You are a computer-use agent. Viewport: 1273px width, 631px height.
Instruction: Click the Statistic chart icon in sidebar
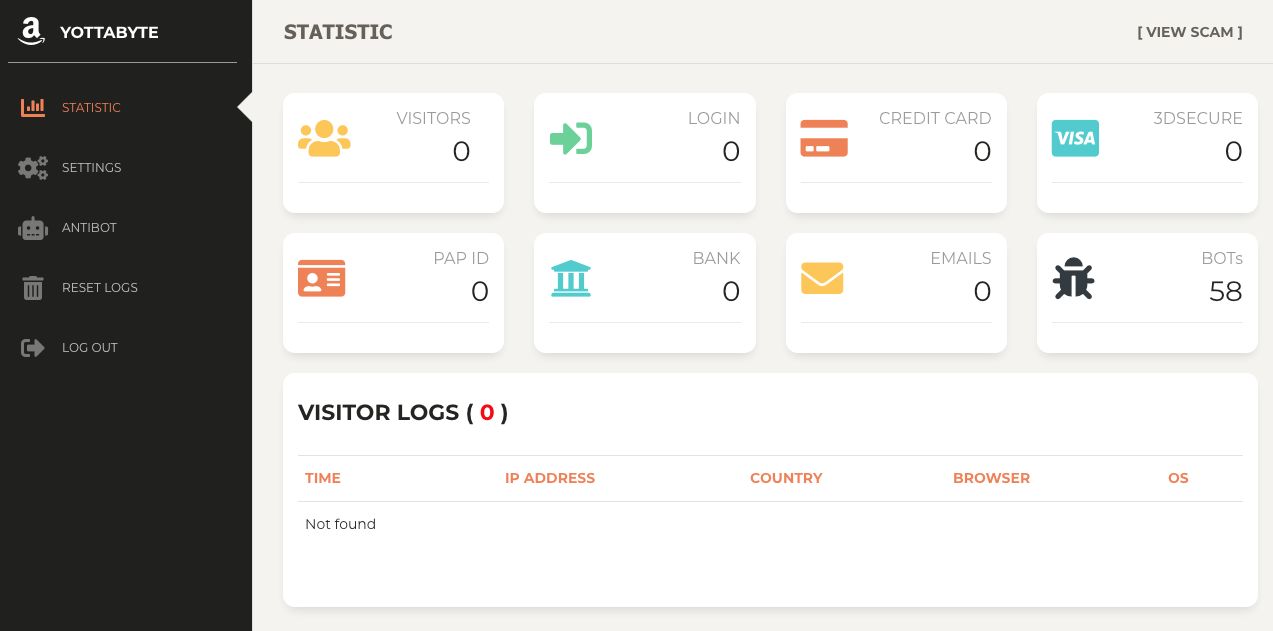(x=33, y=108)
